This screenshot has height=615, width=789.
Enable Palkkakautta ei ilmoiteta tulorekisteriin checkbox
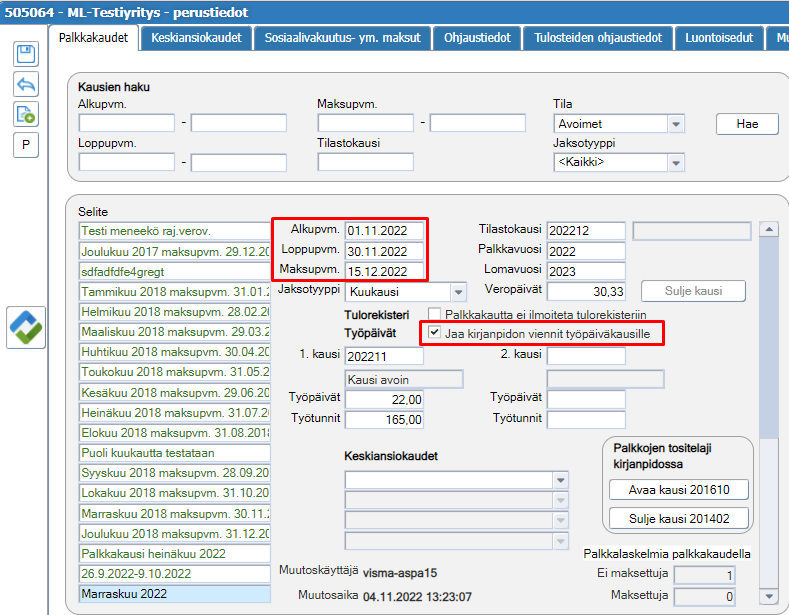pos(434,314)
